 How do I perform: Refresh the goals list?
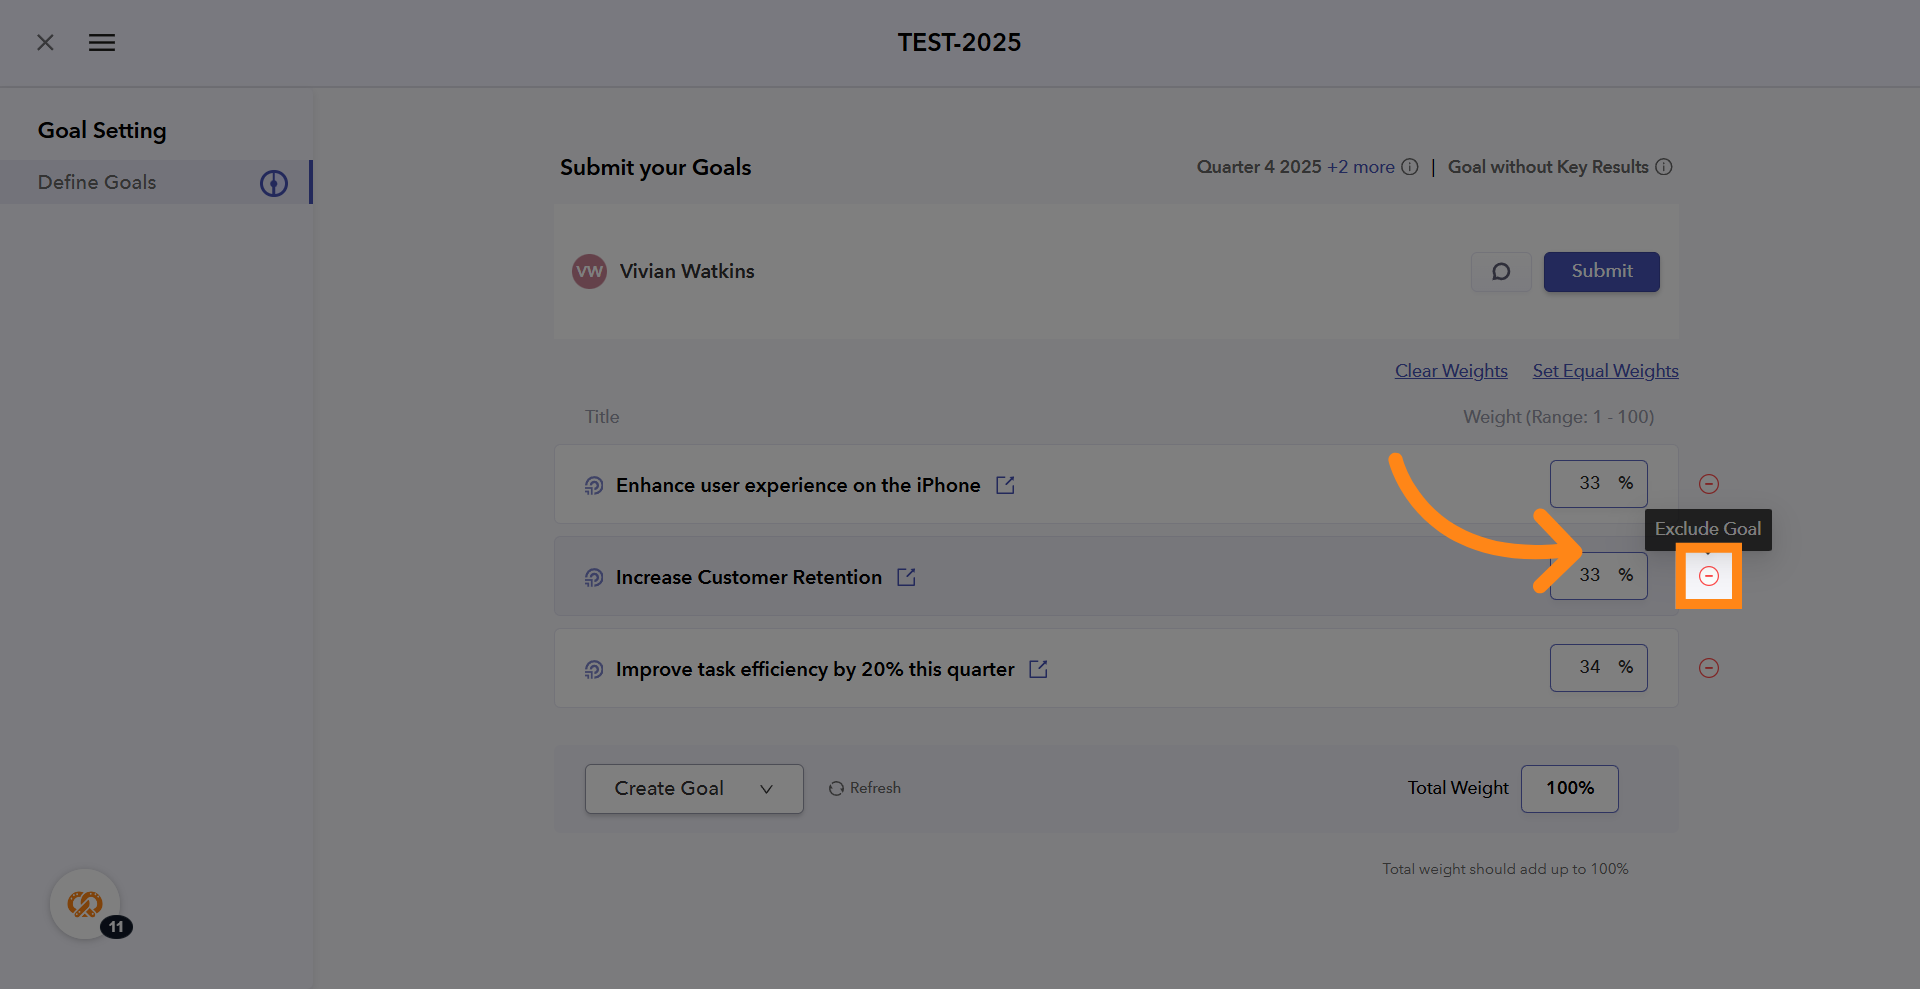[865, 788]
